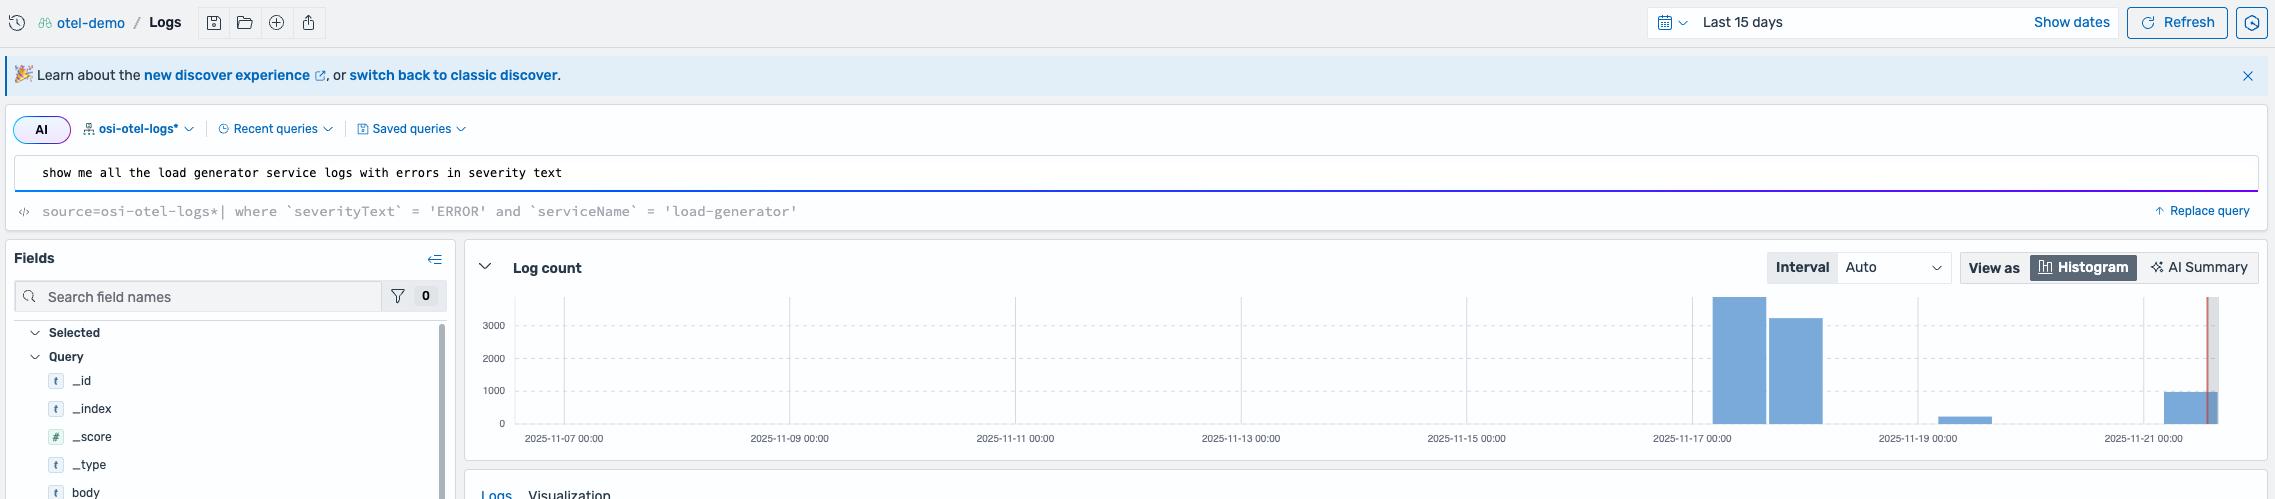Expand the Recent queries menu
The height and width of the screenshot is (499, 2275).
point(276,129)
